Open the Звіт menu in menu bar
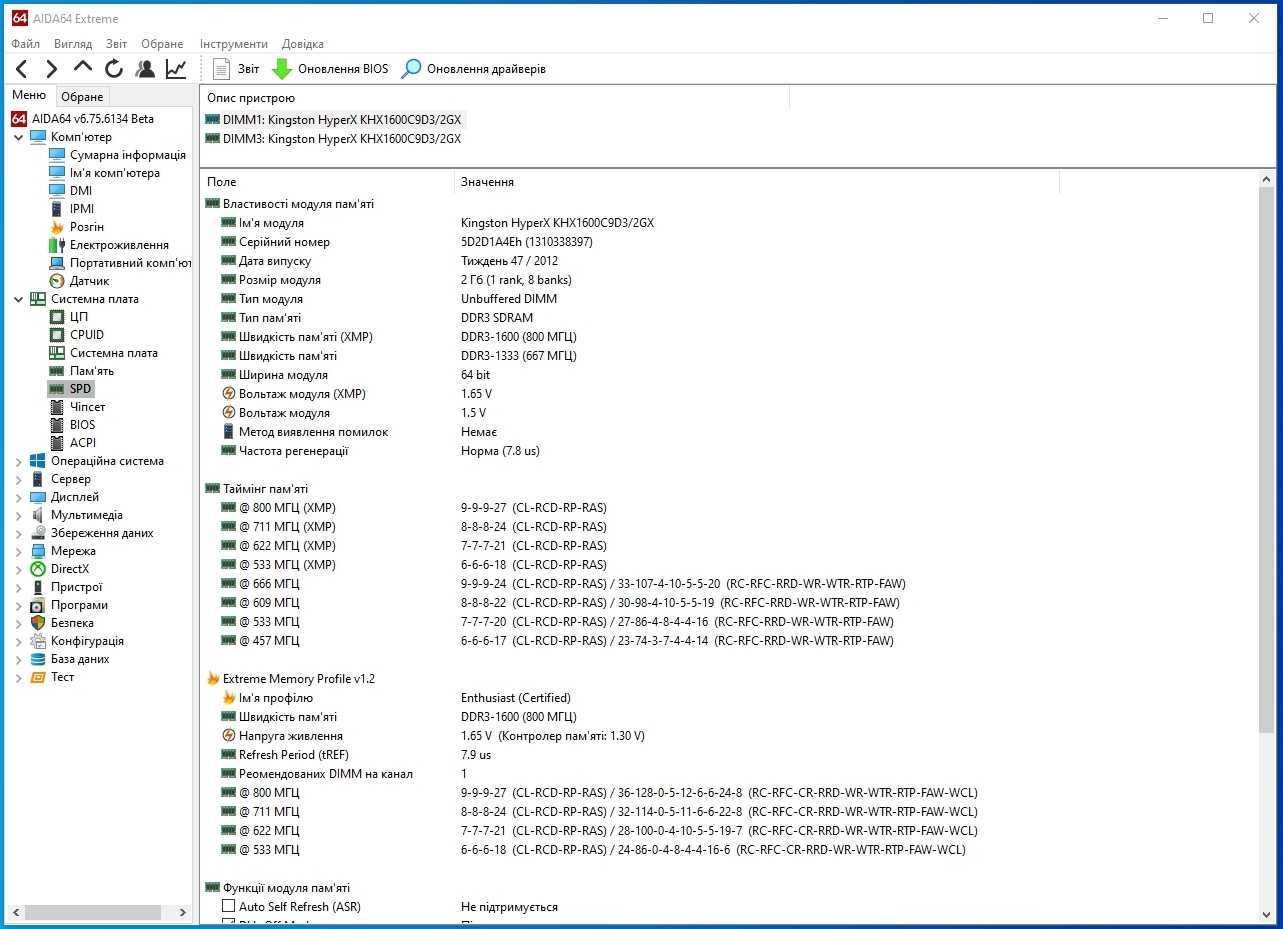The image size is (1283, 929). [116, 44]
